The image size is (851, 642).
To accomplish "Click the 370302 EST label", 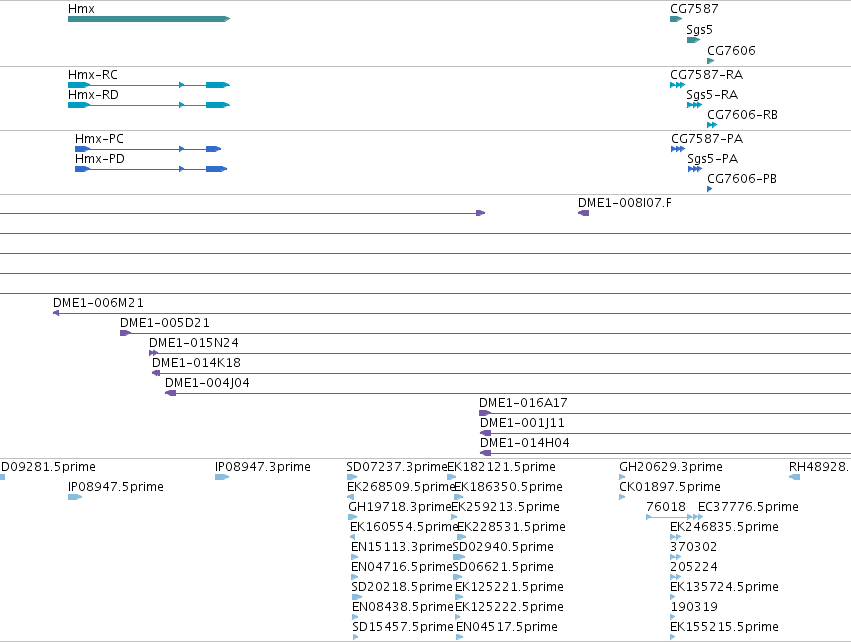I will (694, 546).
